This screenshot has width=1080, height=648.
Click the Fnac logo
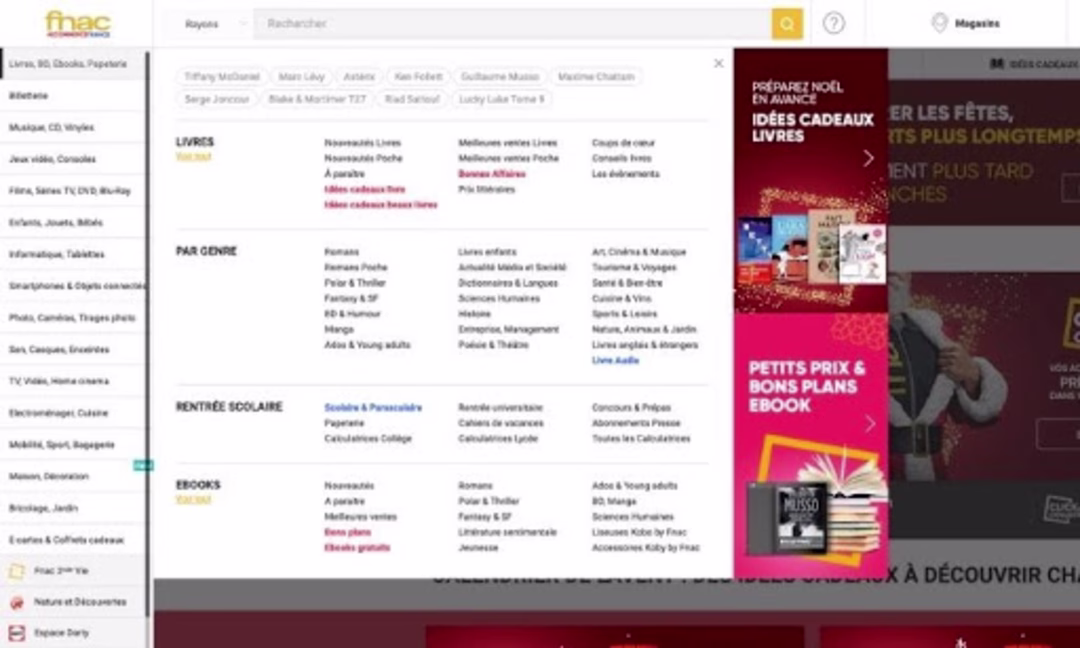click(77, 24)
